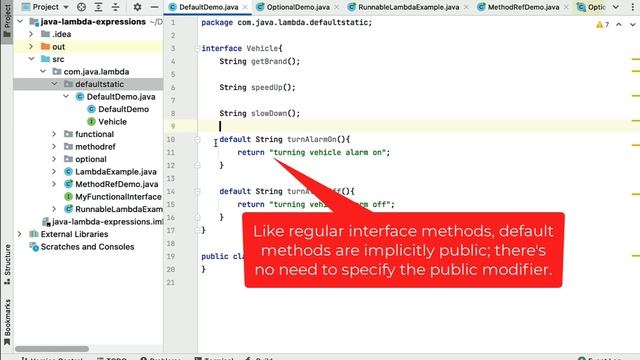Viewport: 640px width, 360px height.
Task: Expand the functional package
Action: 54,134
